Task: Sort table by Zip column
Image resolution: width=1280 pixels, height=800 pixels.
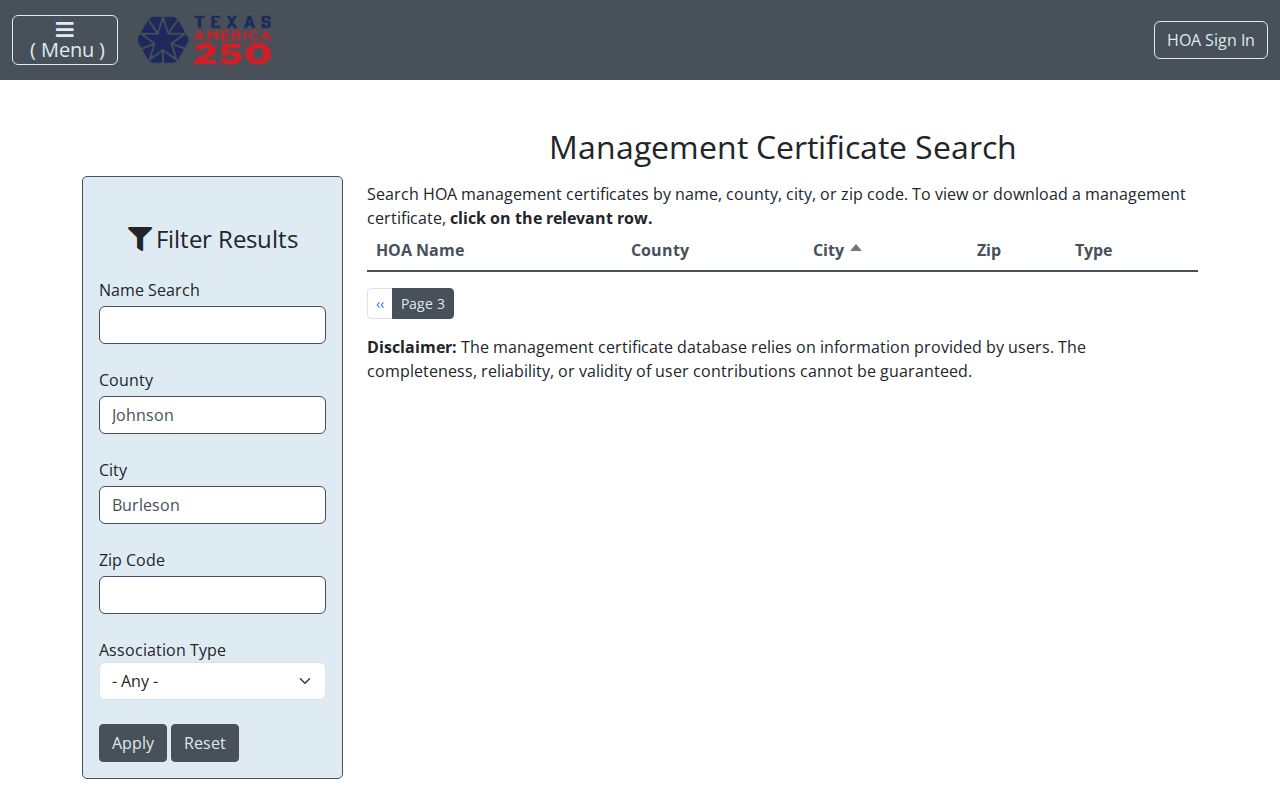Action: pos(989,250)
